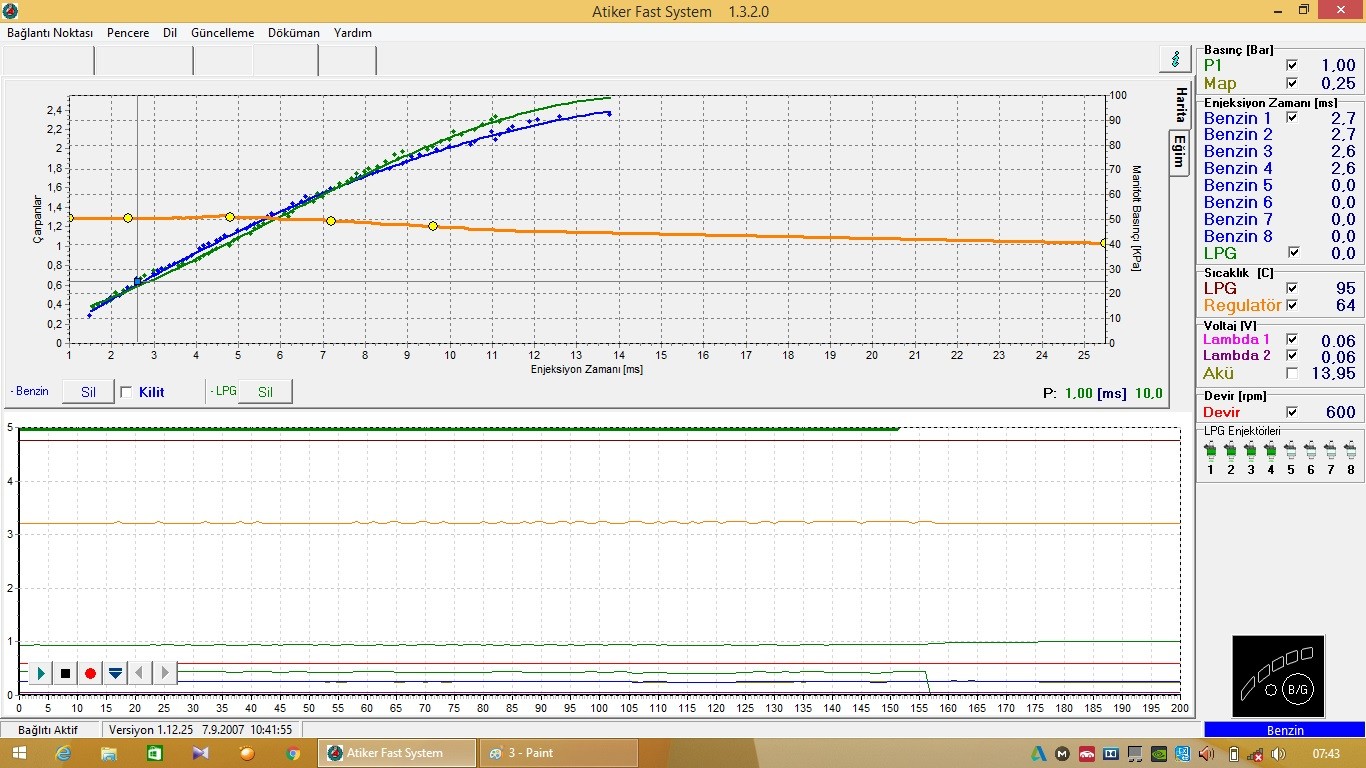Toggle LPG injector 3 icon
The width and height of the screenshot is (1366, 768).
point(1250,452)
